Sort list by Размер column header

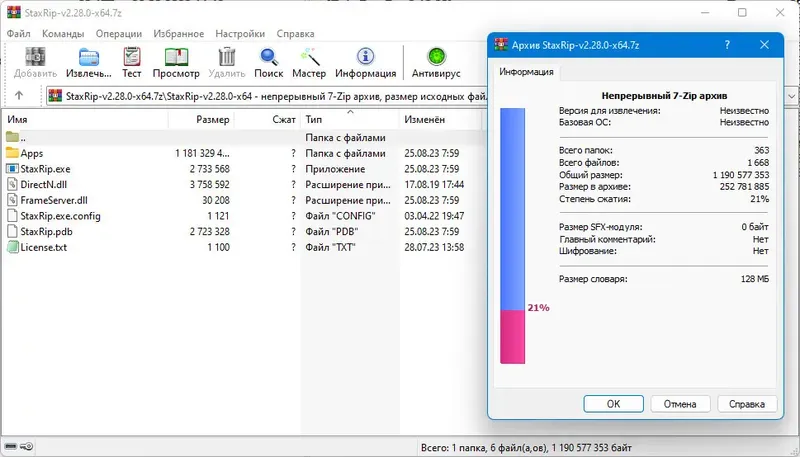[x=201, y=119]
